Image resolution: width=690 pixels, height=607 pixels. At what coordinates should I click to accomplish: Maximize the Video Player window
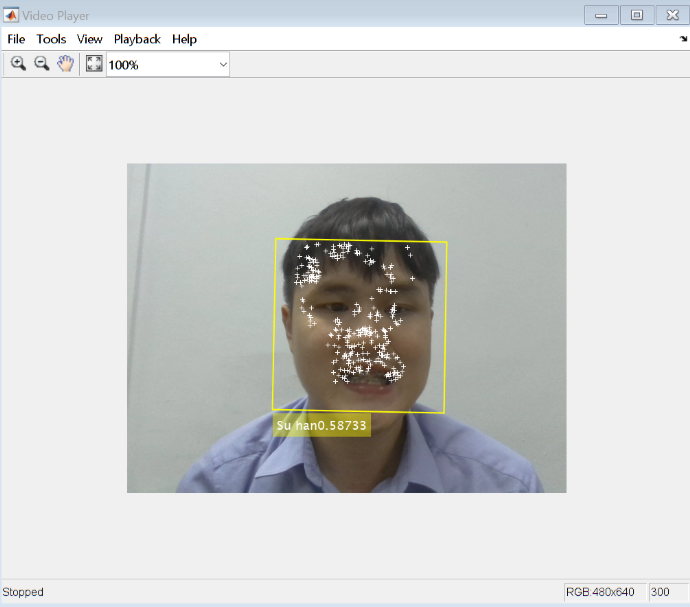(x=637, y=15)
